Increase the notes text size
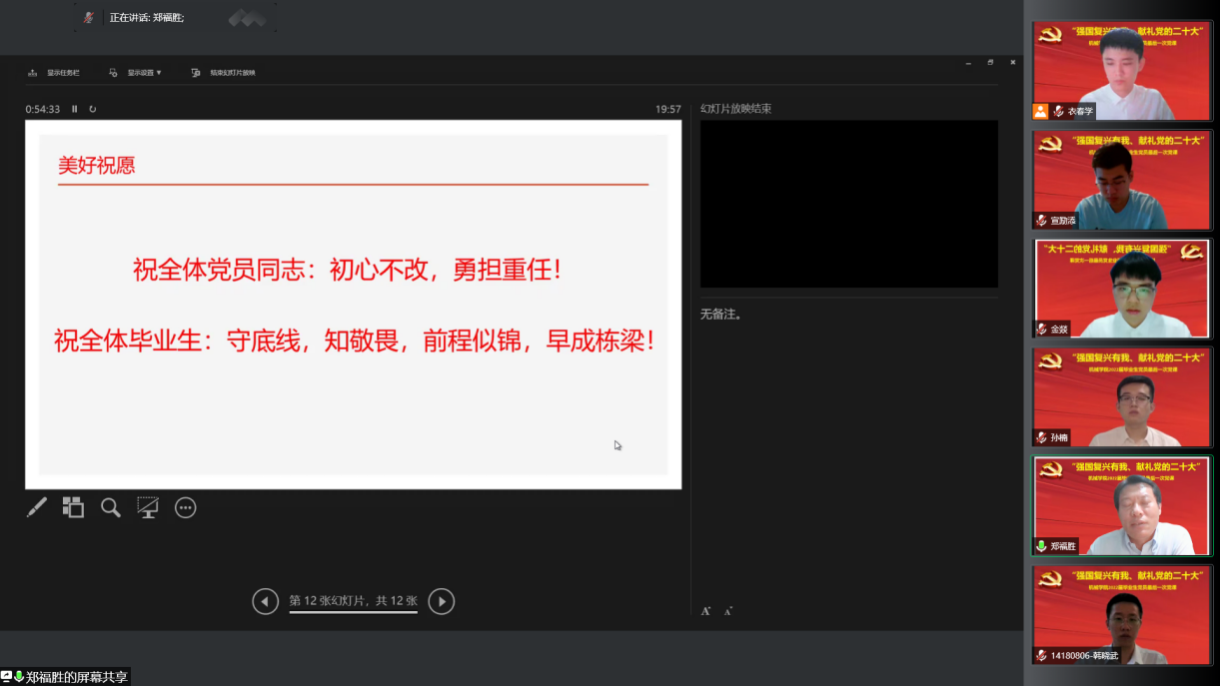The image size is (1220, 686). click(x=705, y=610)
